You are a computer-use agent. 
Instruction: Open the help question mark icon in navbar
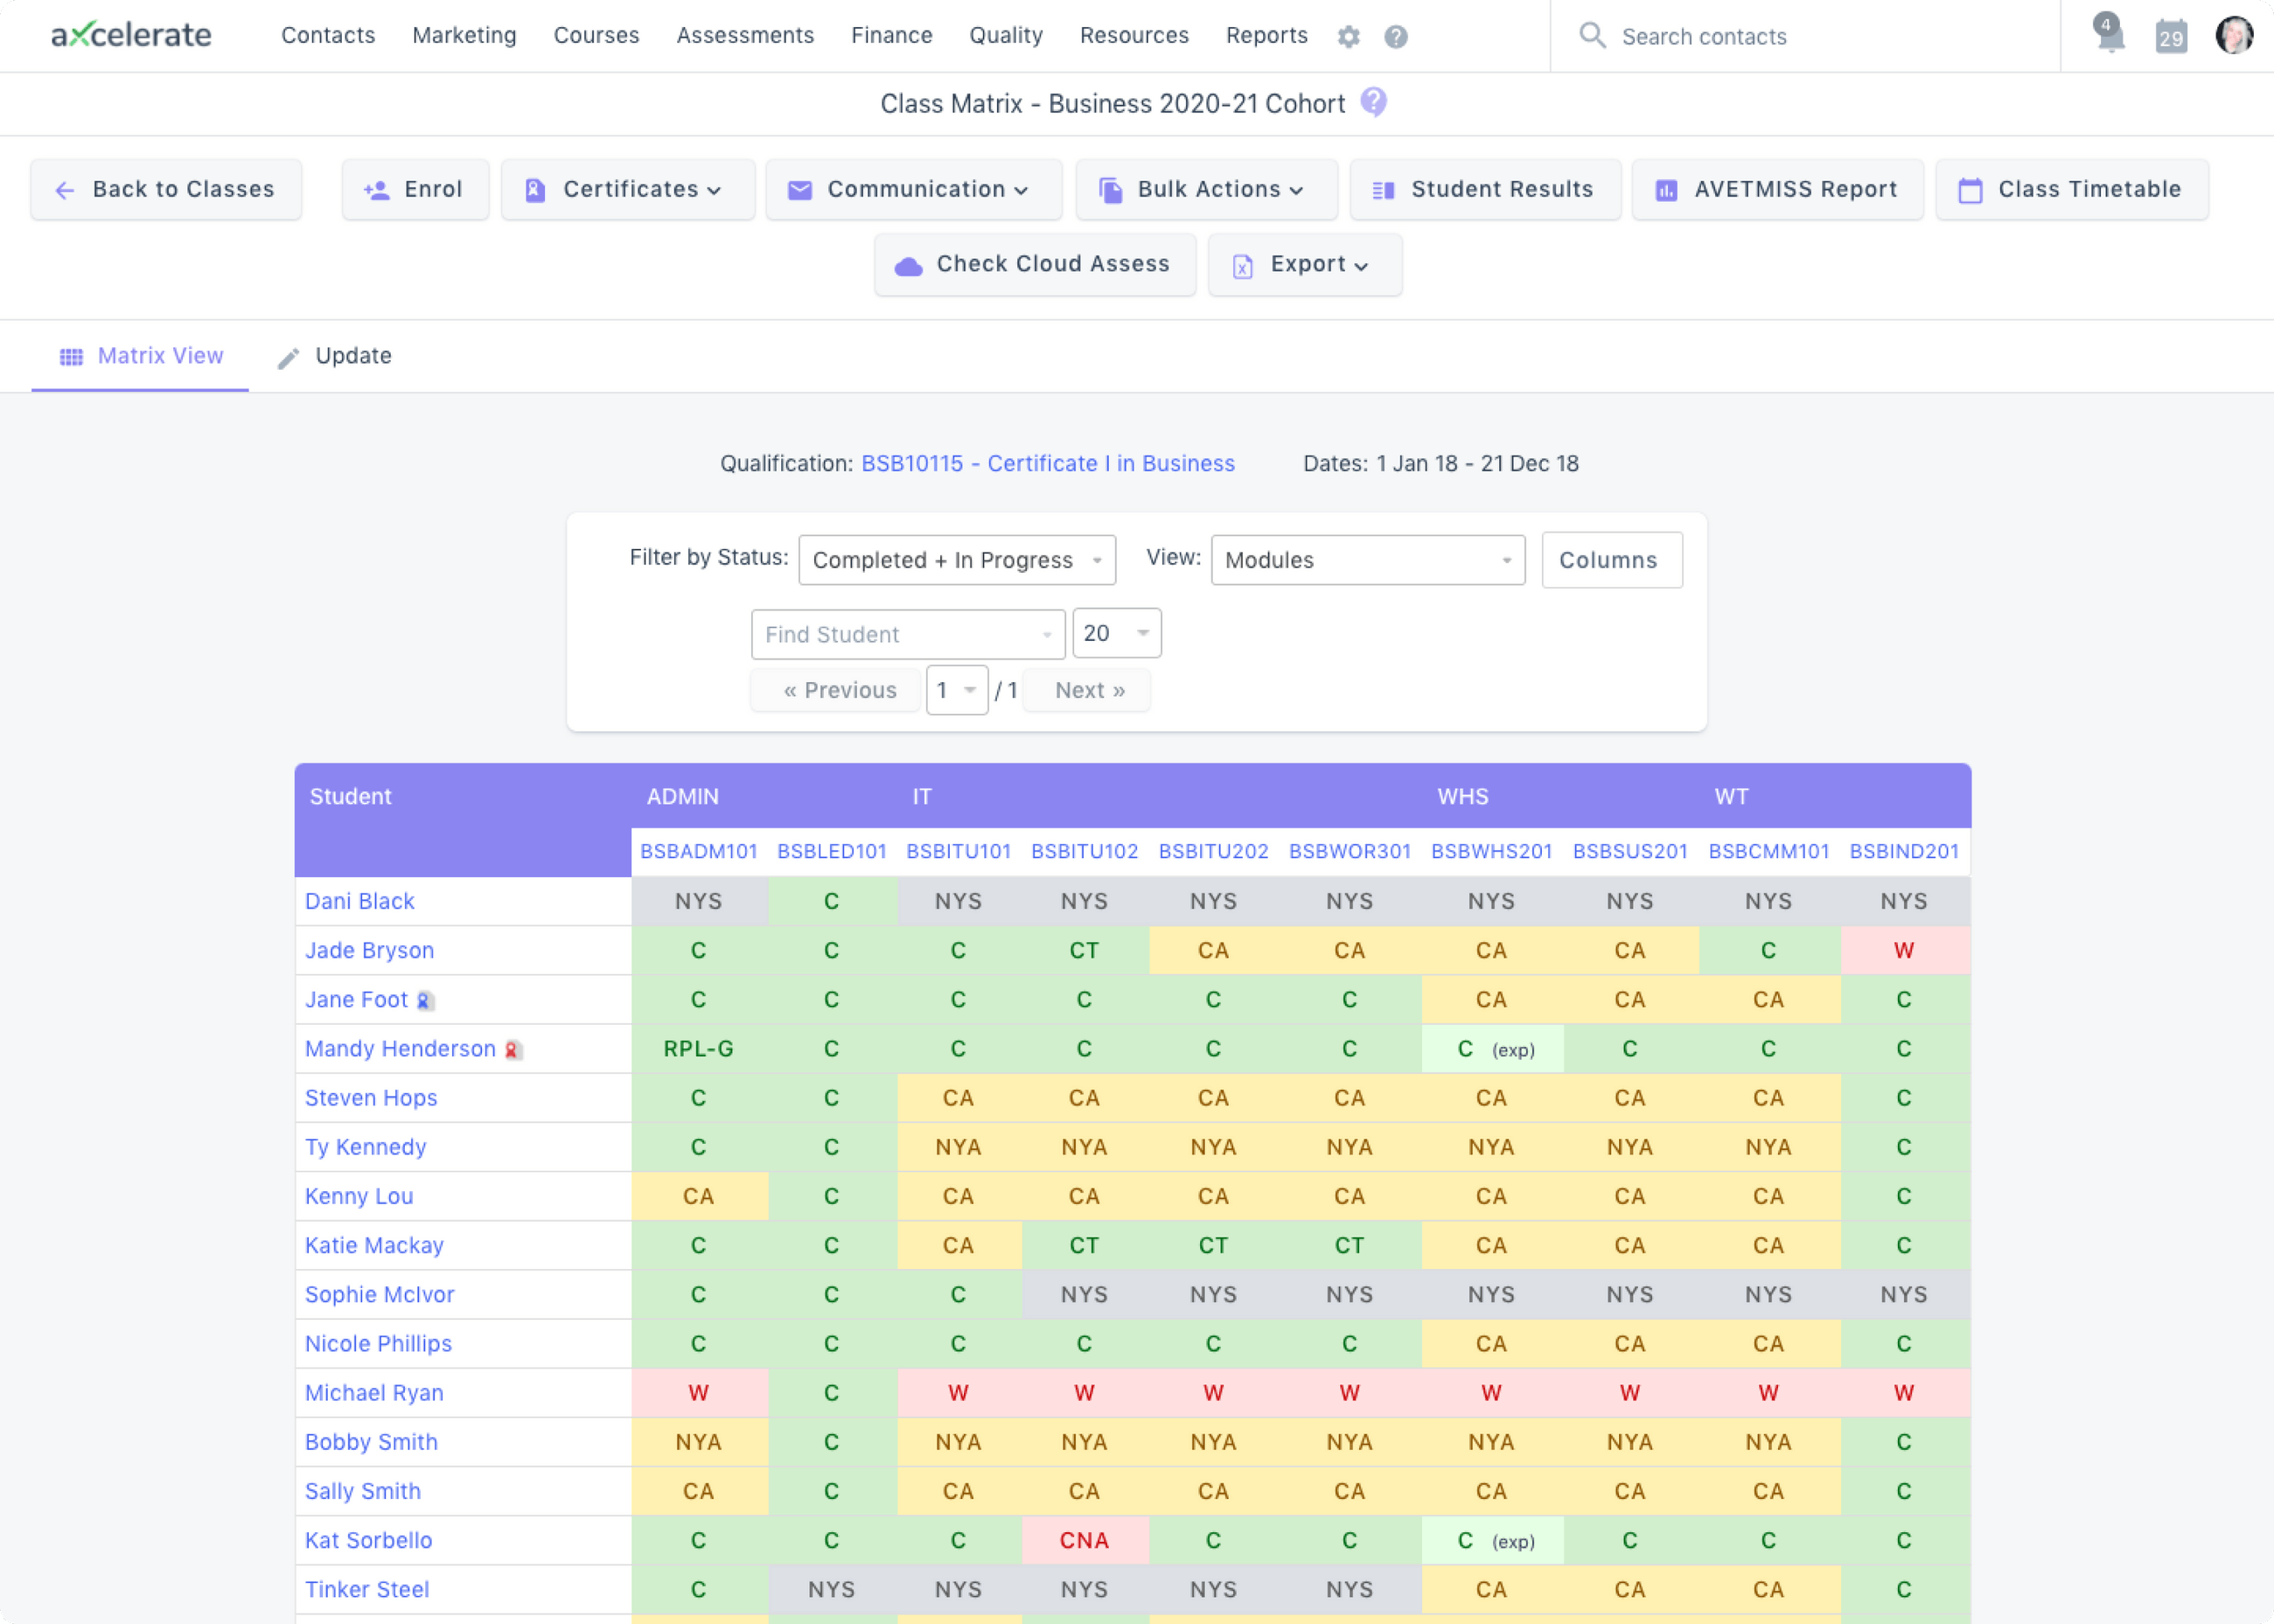click(1395, 37)
